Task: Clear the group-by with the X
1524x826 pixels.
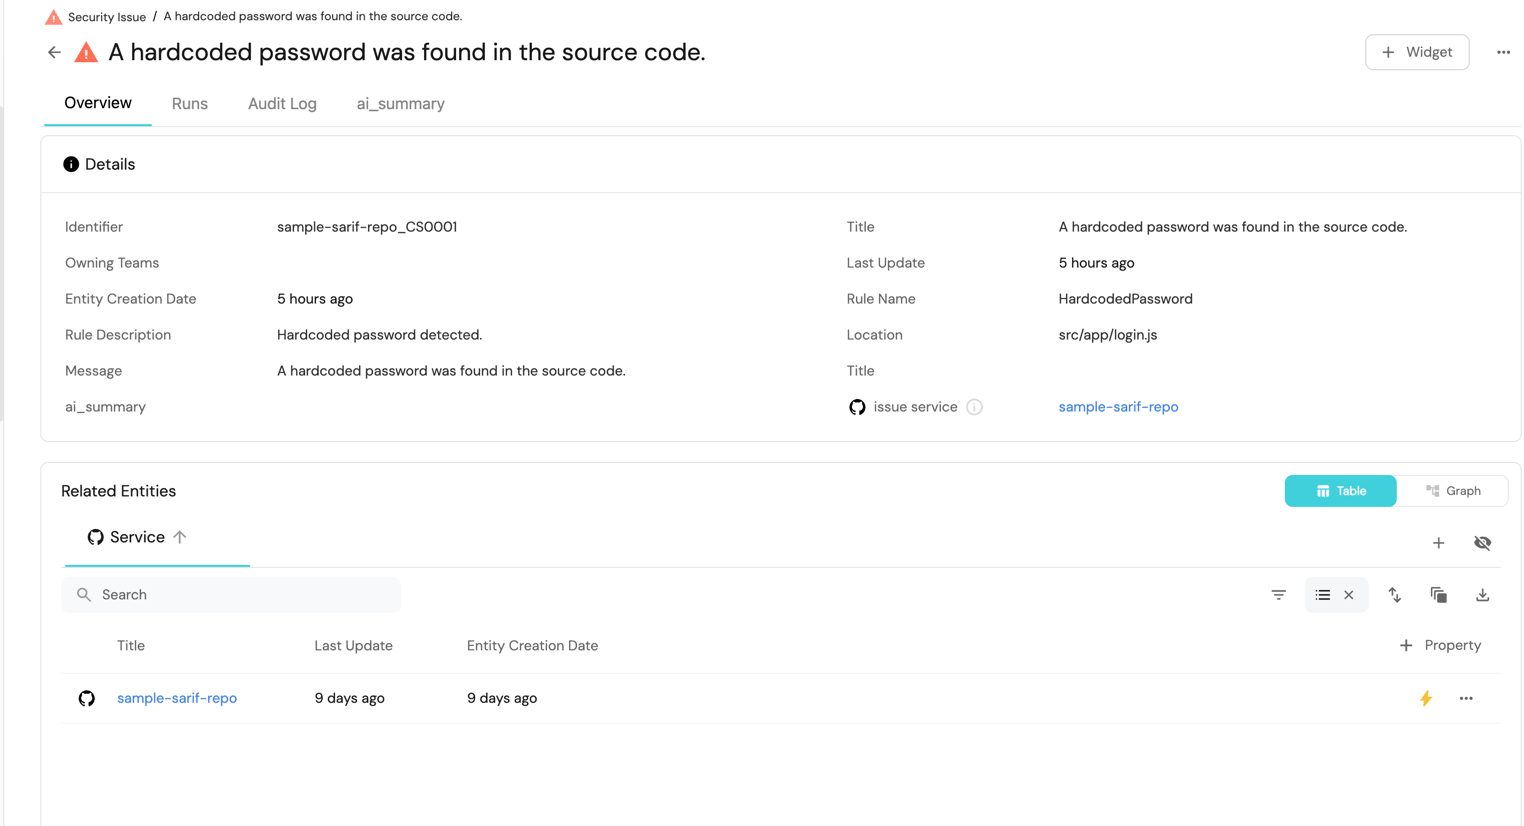Action: click(1349, 595)
